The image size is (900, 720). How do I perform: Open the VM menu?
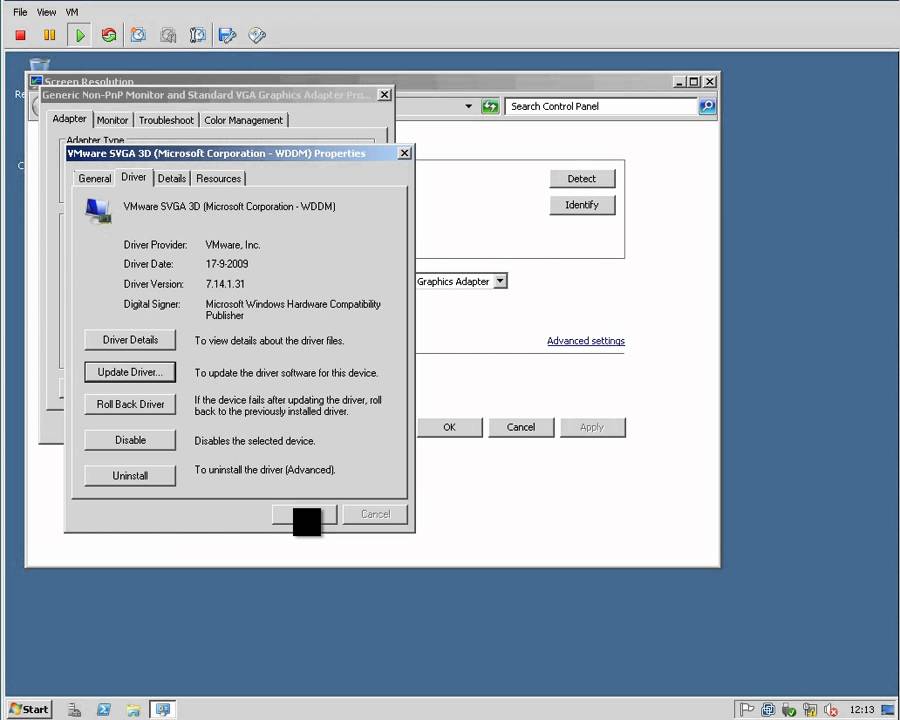72,12
